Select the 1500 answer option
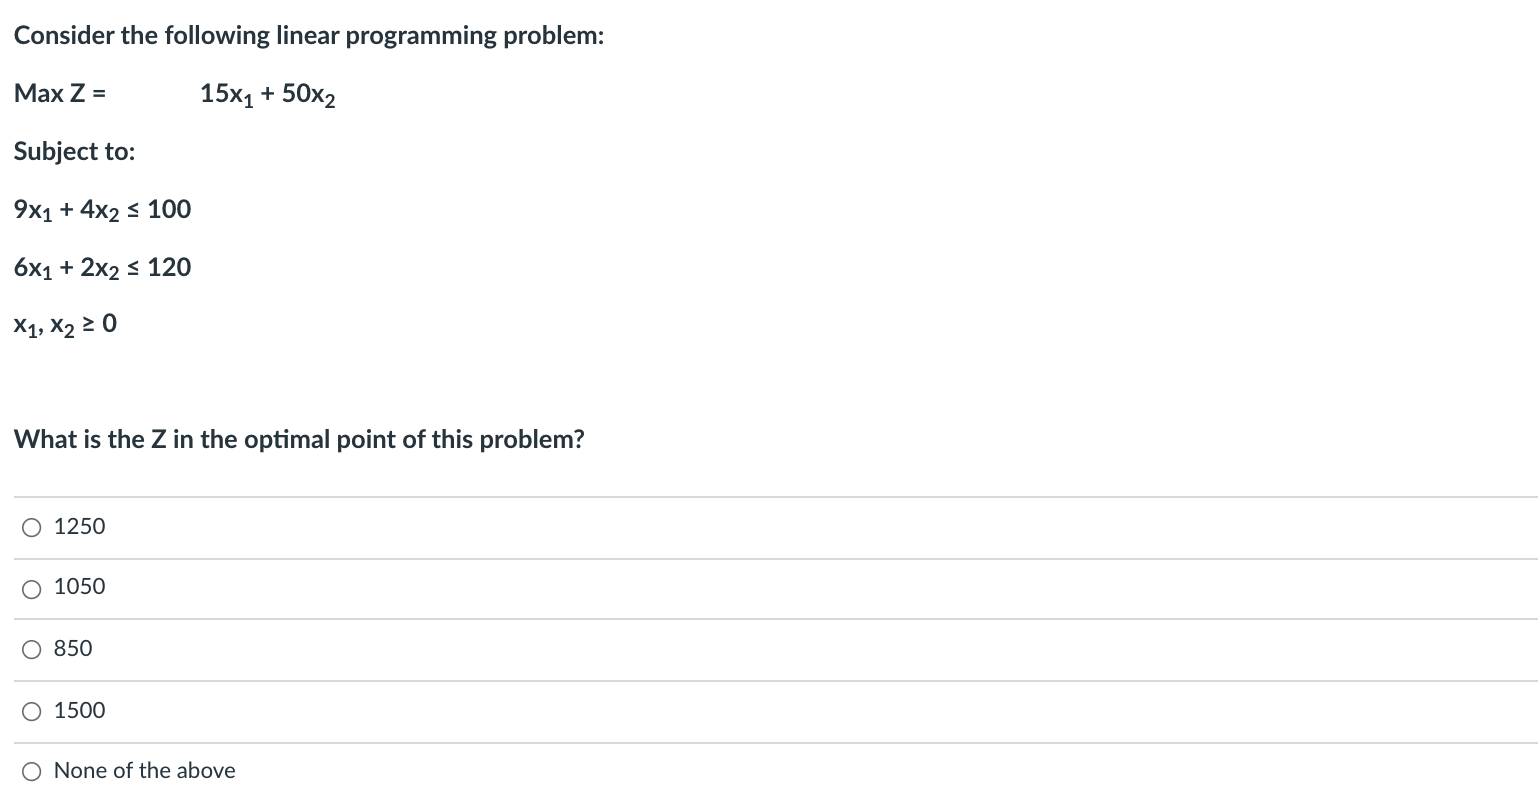 80,710
